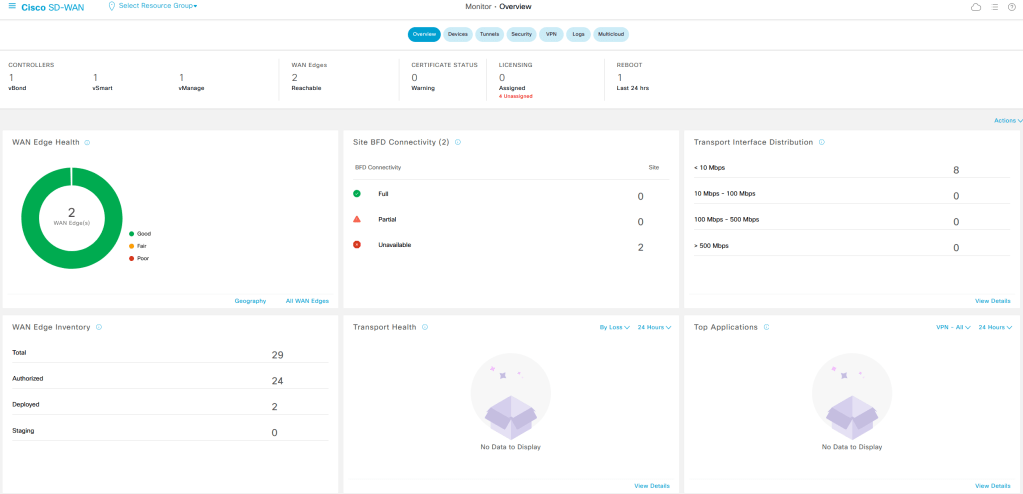
Task: Click info icon beside Transport Interface Distribution
Action: tap(822, 142)
